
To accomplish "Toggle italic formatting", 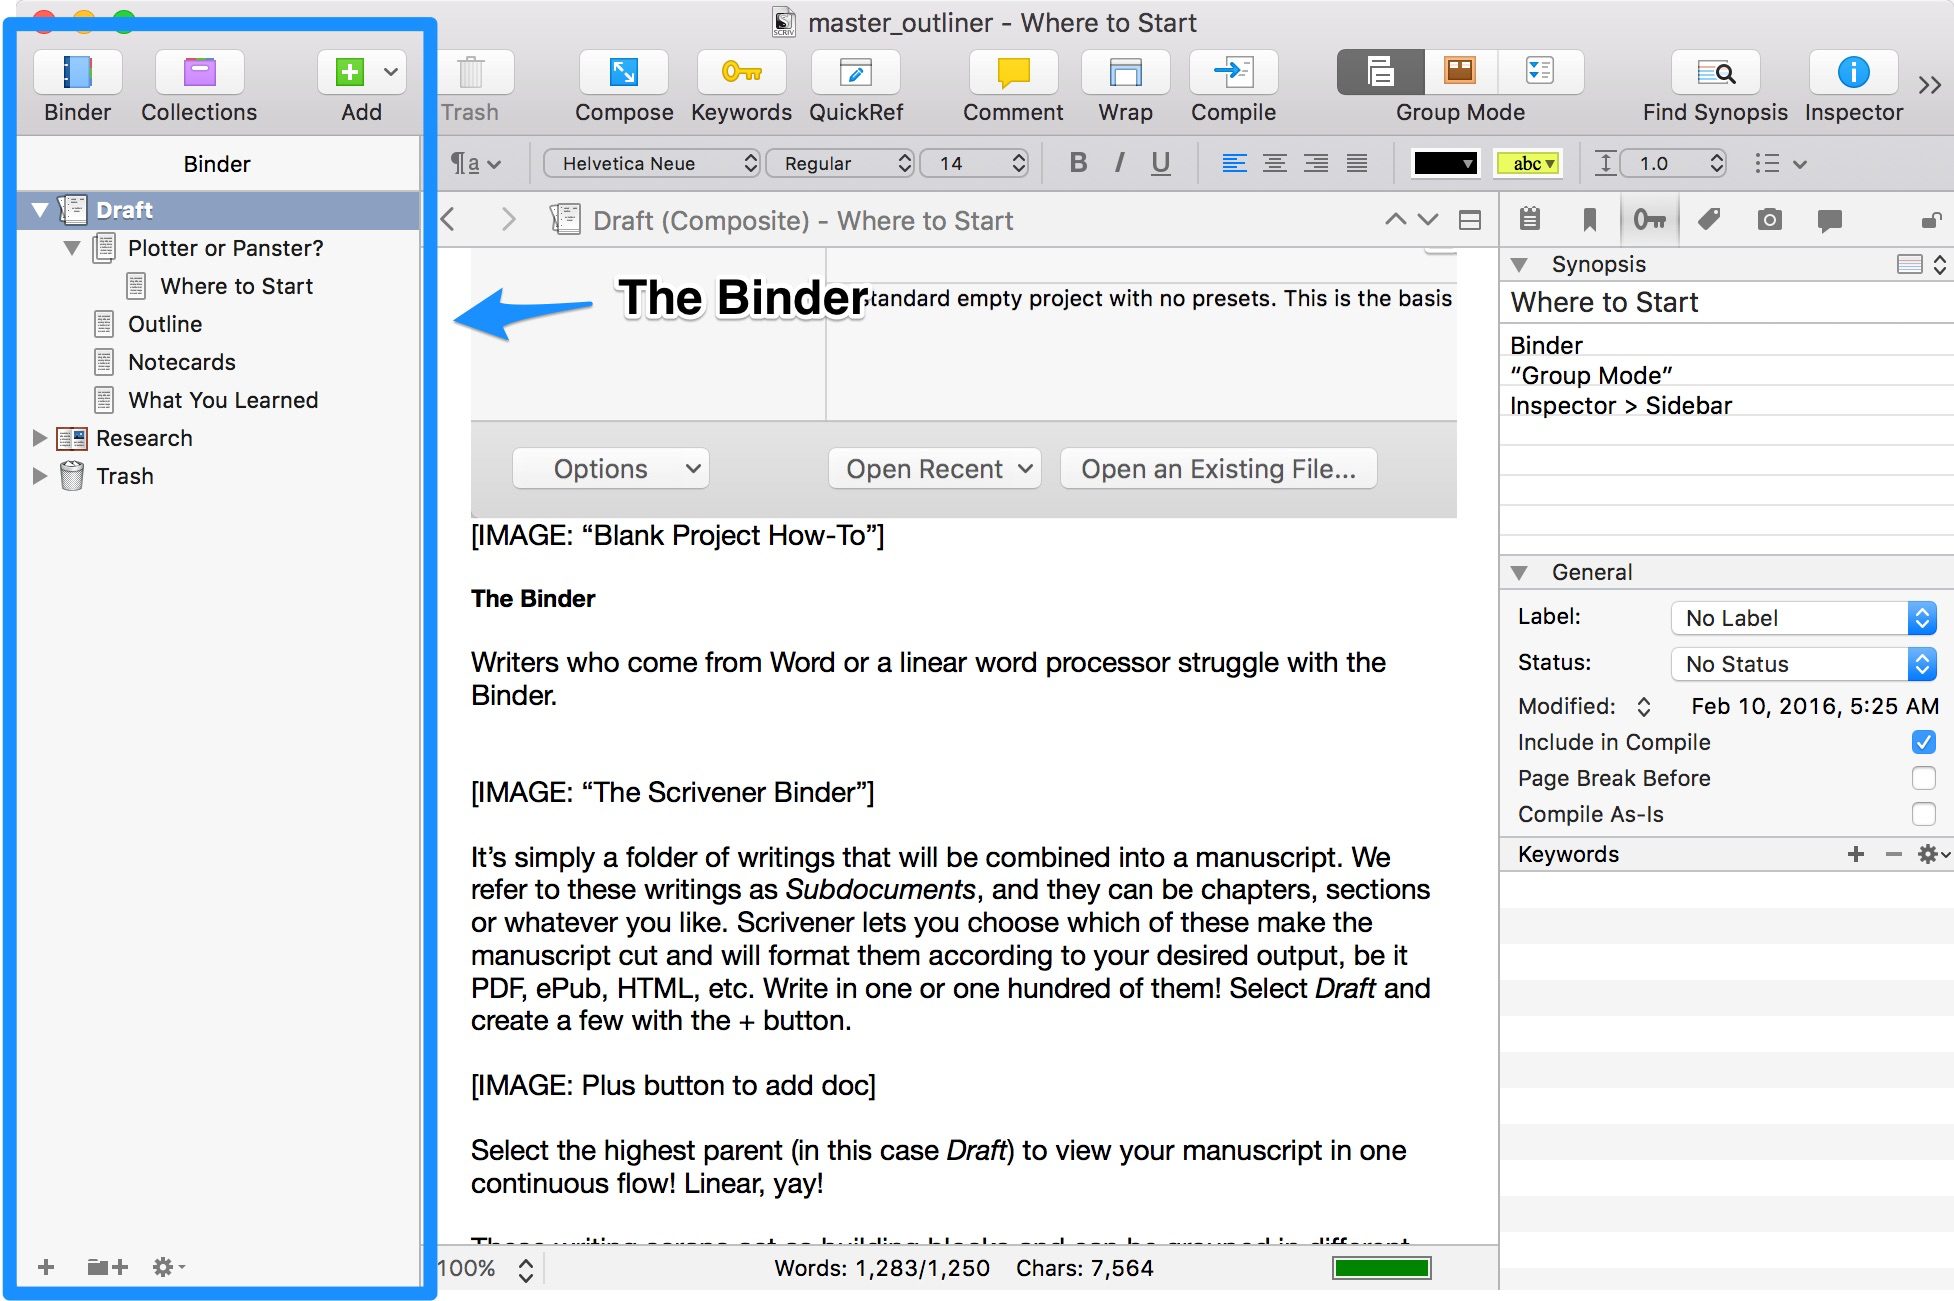I will pos(1119,163).
